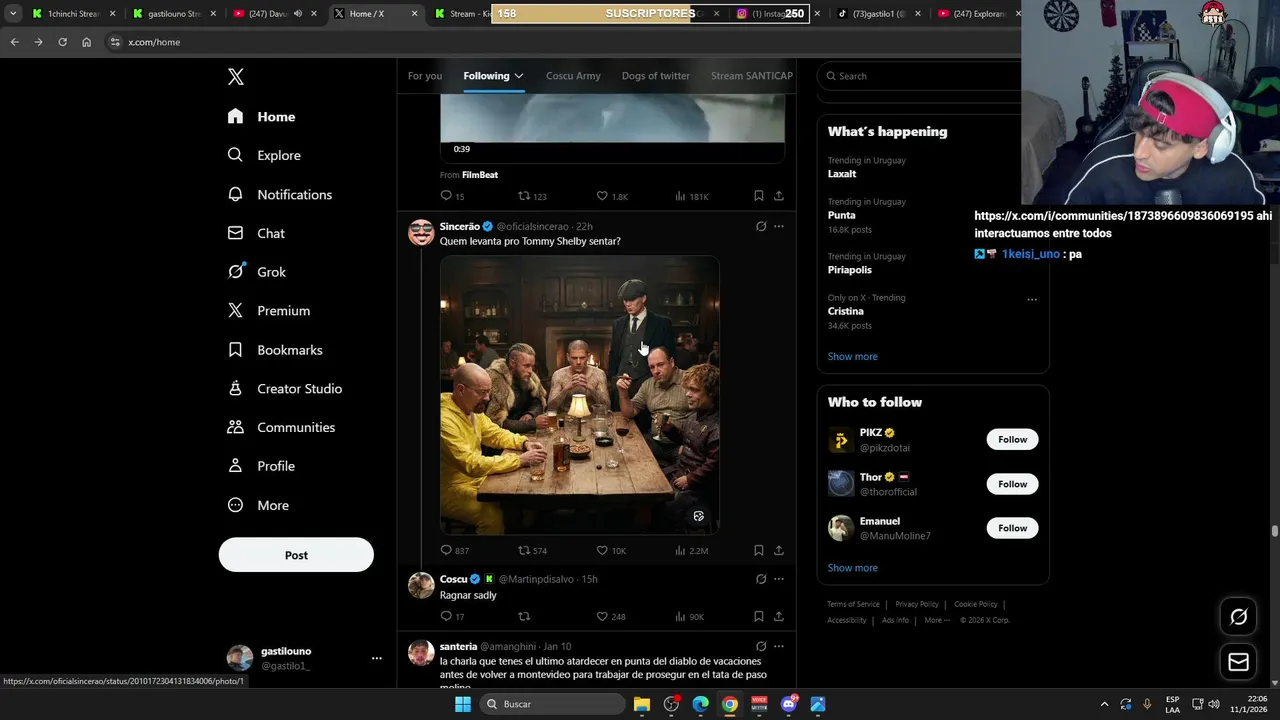Viewport: 1280px width, 720px height.
Task: Follow the Emanuel account
Action: pyautogui.click(x=1012, y=528)
